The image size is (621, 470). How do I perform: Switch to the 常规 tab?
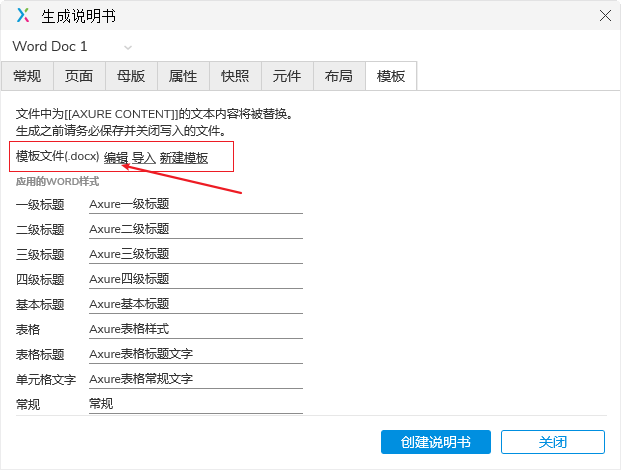click(27, 76)
